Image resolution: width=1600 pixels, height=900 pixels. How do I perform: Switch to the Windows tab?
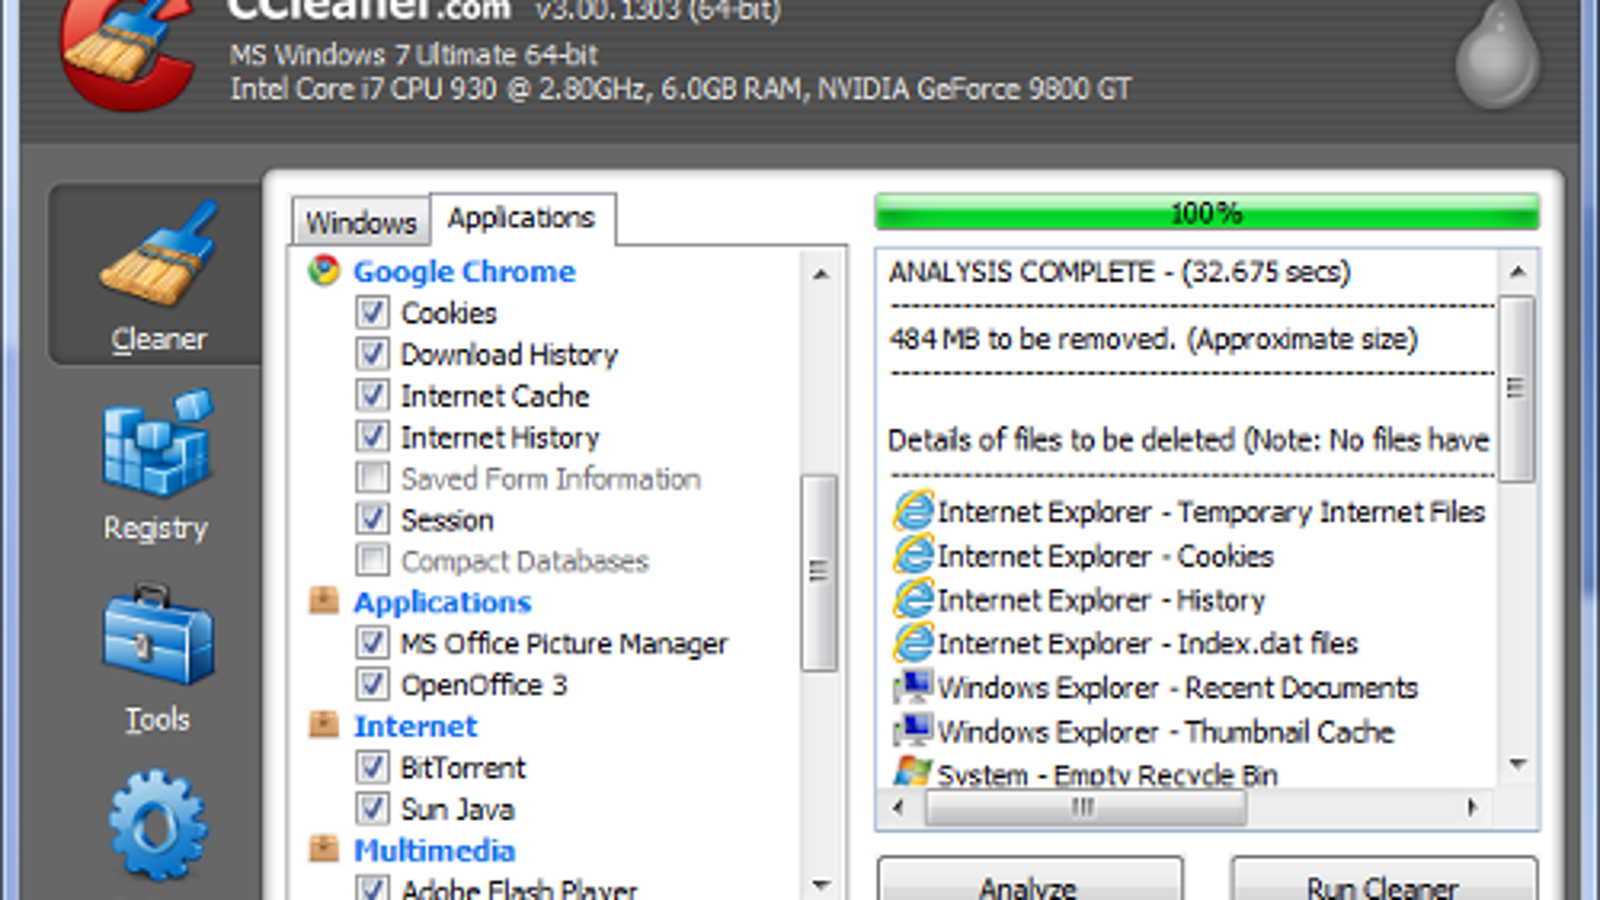tap(361, 222)
